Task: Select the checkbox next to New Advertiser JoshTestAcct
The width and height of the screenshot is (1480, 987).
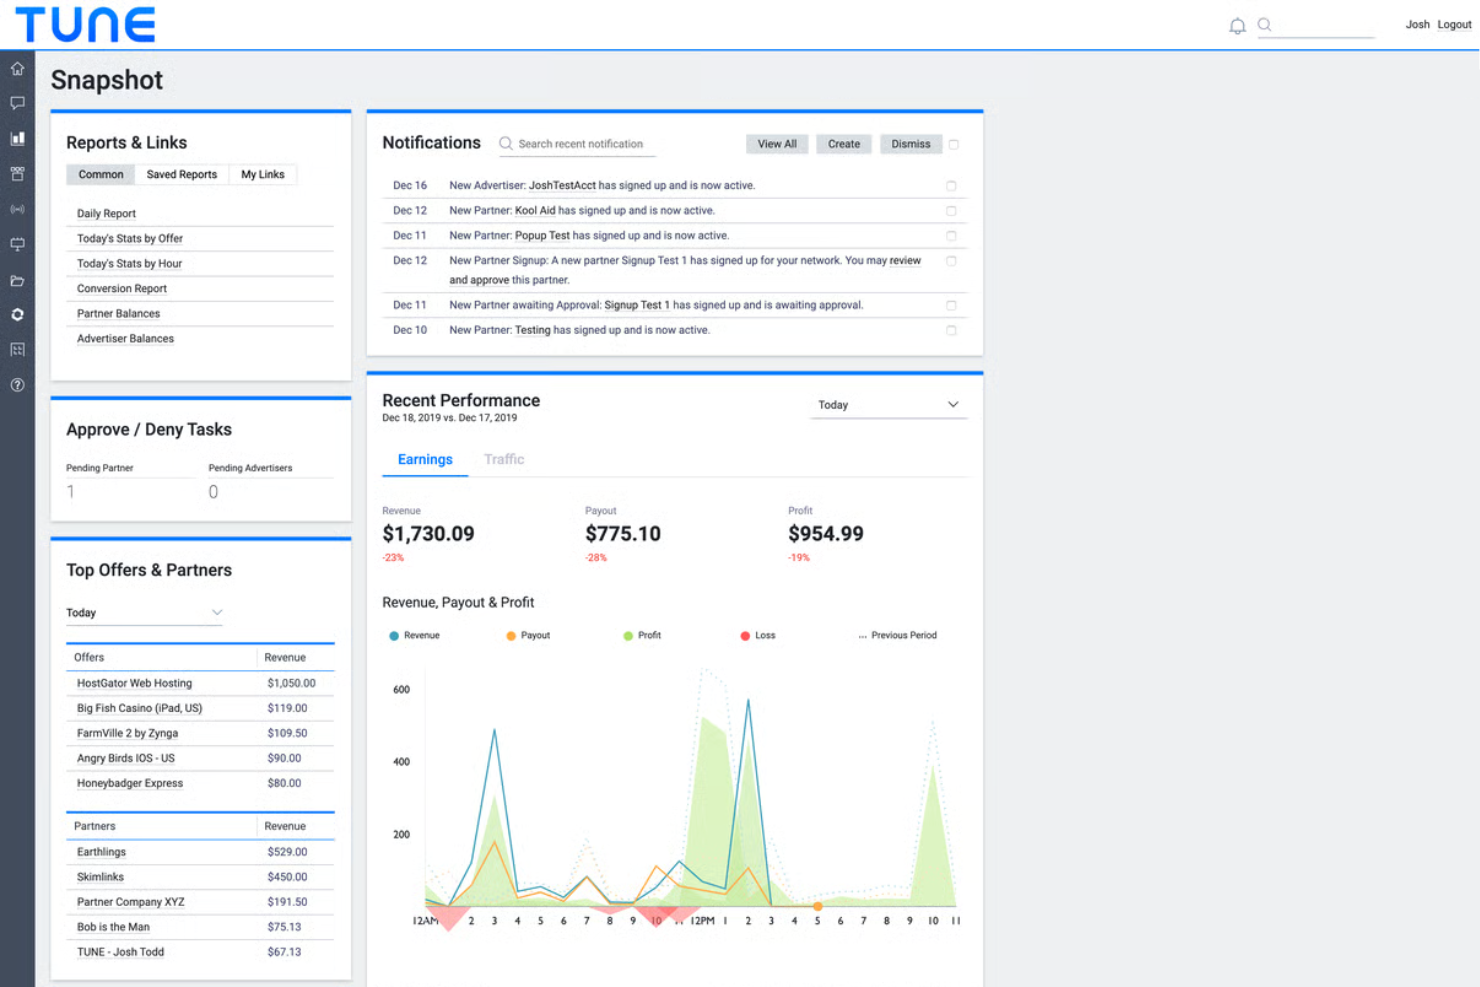Action: (x=951, y=185)
